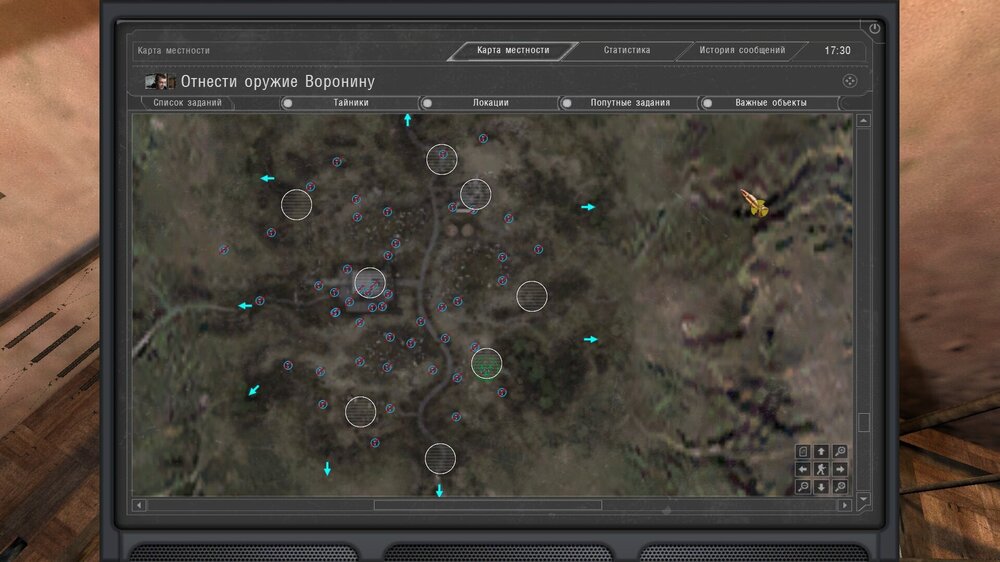
Task: Click the horizontal scrollbar thumb
Action: [x=487, y=505]
